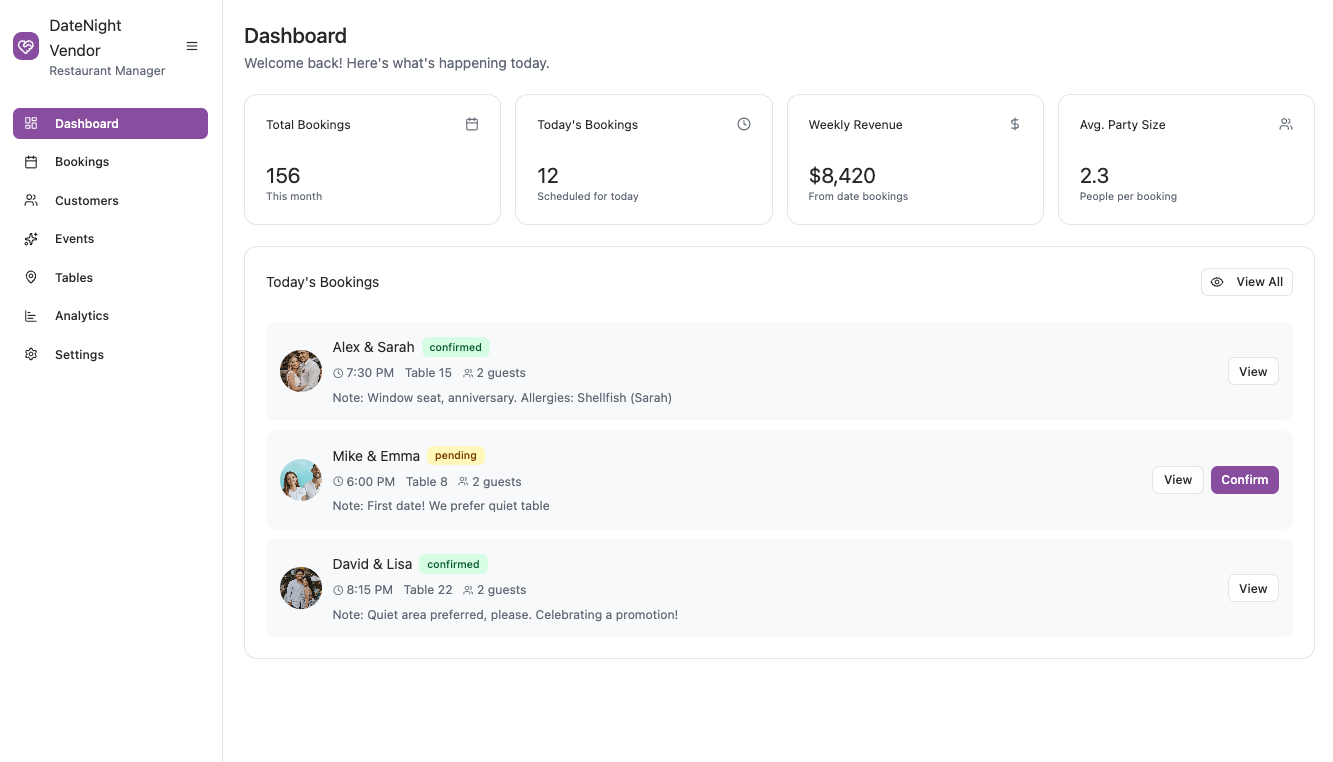View the David & Lisa booking
The width and height of the screenshot is (1333, 762).
1253,589
